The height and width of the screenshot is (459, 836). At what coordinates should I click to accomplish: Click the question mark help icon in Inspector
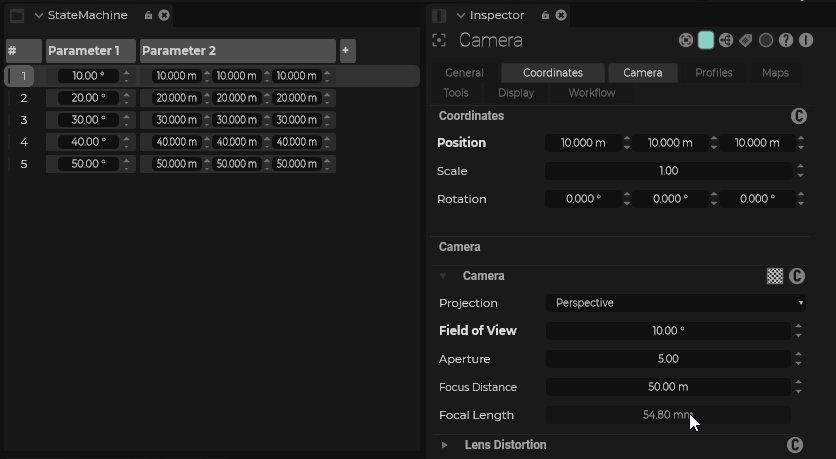click(786, 41)
